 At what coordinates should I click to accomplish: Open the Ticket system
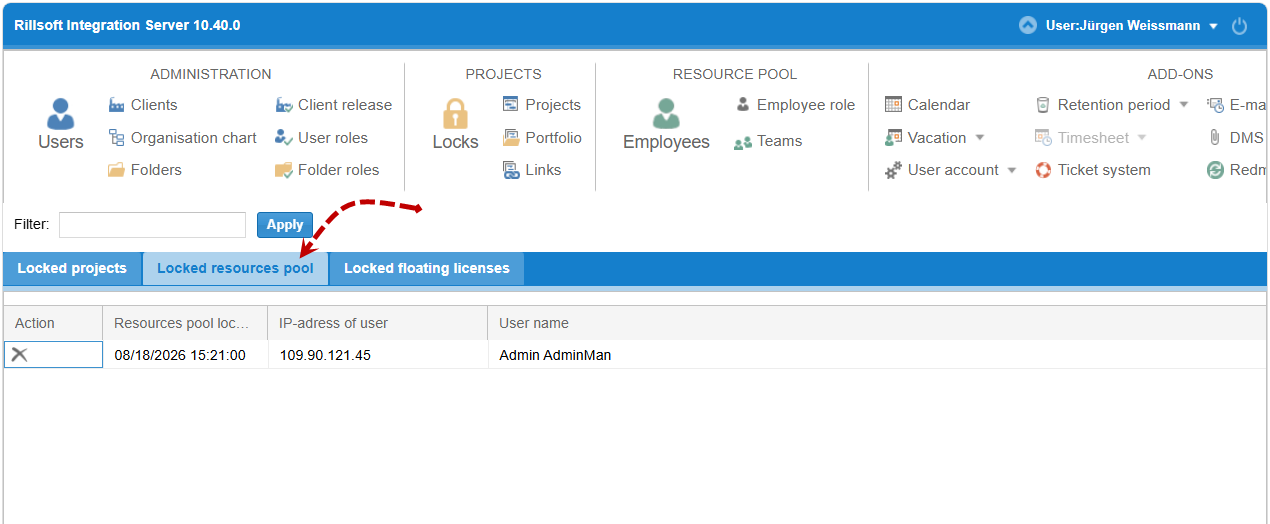tap(1092, 170)
